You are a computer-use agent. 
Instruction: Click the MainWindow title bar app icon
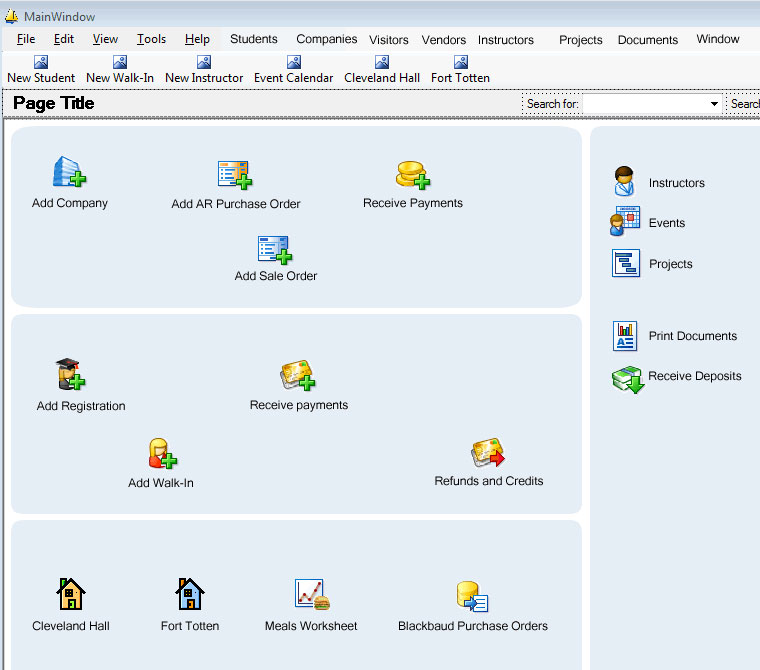[12, 16]
